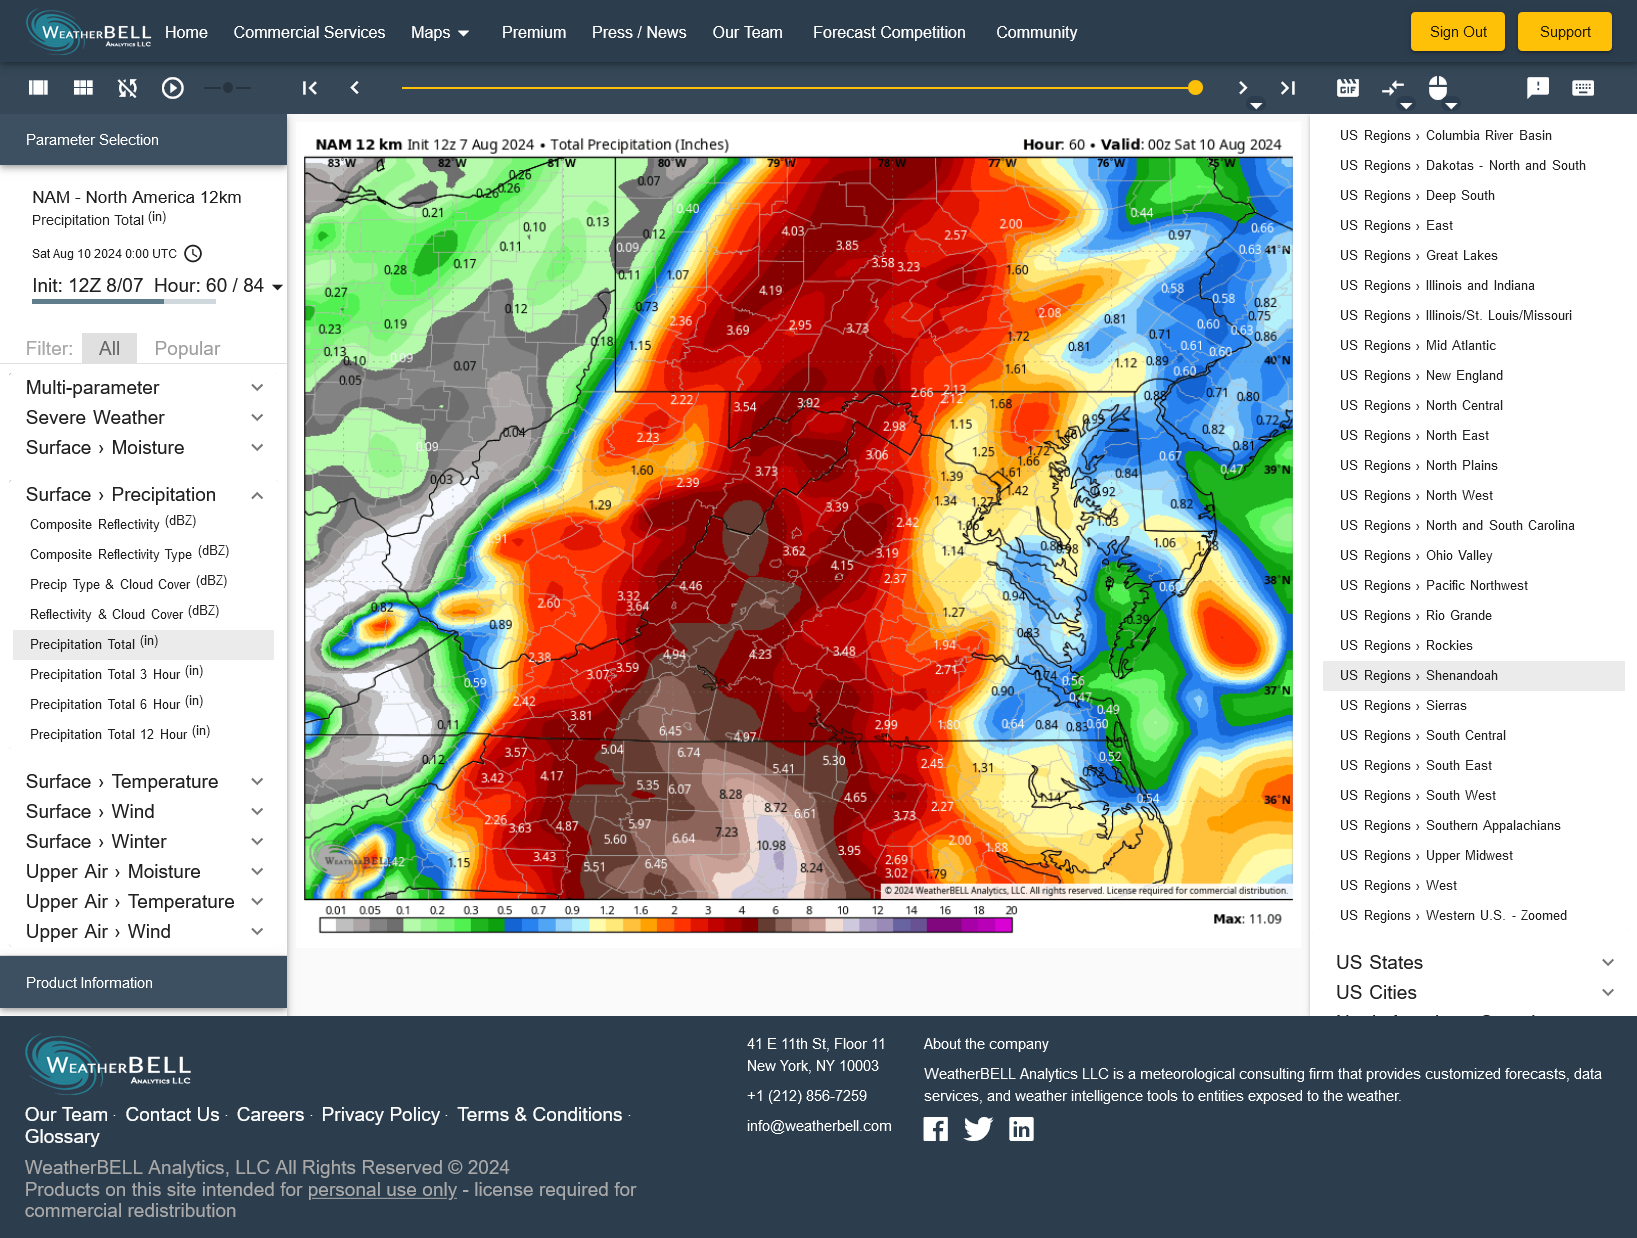Expand Surface Moisture section
1637x1238 pixels.
point(144,447)
